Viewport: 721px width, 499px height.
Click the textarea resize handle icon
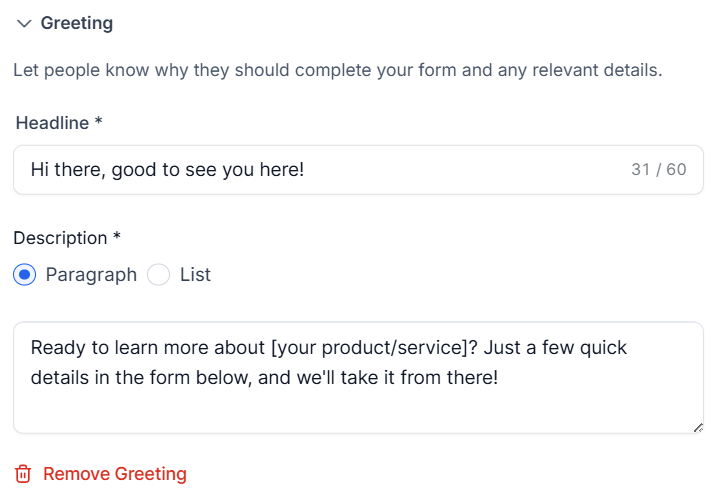(x=698, y=428)
